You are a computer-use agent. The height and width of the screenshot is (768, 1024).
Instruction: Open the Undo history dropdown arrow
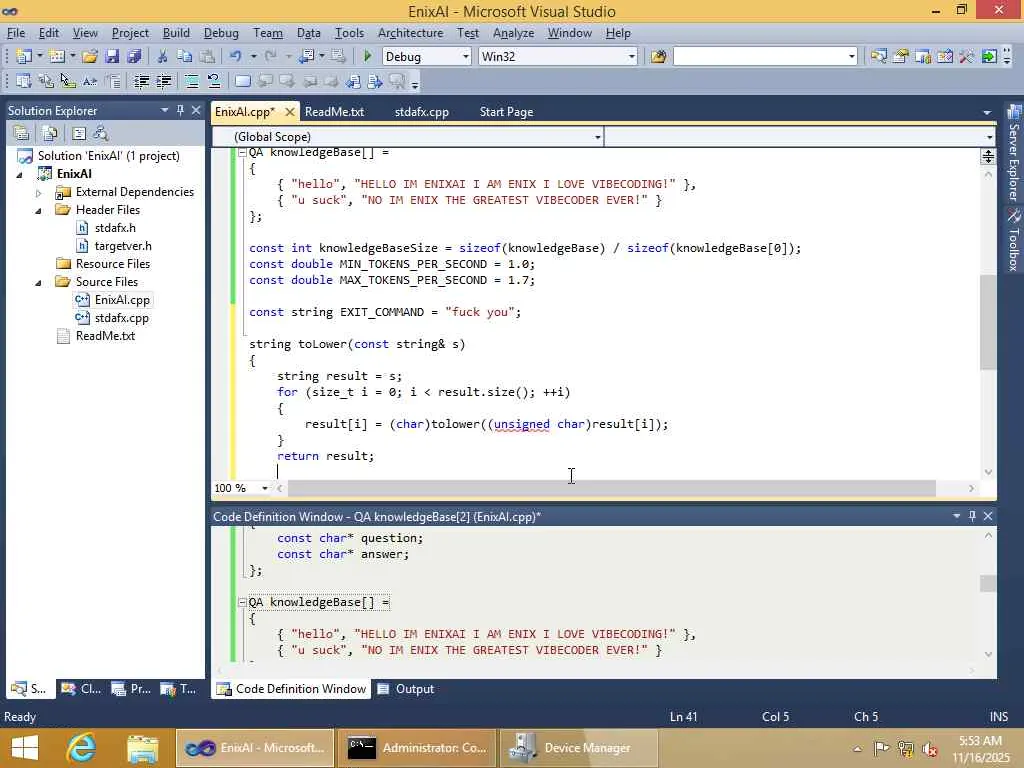[253, 57]
